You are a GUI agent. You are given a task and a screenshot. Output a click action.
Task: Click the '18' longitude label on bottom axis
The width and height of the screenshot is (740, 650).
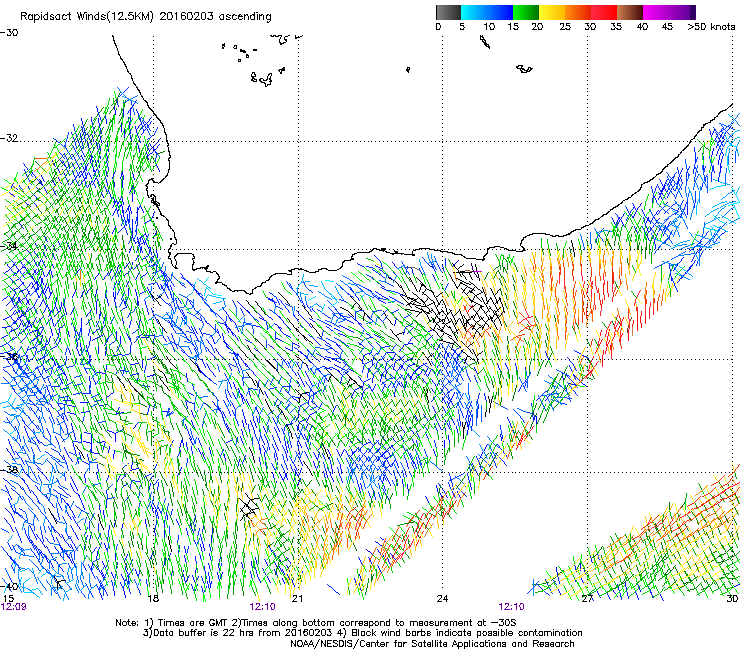tap(153, 599)
